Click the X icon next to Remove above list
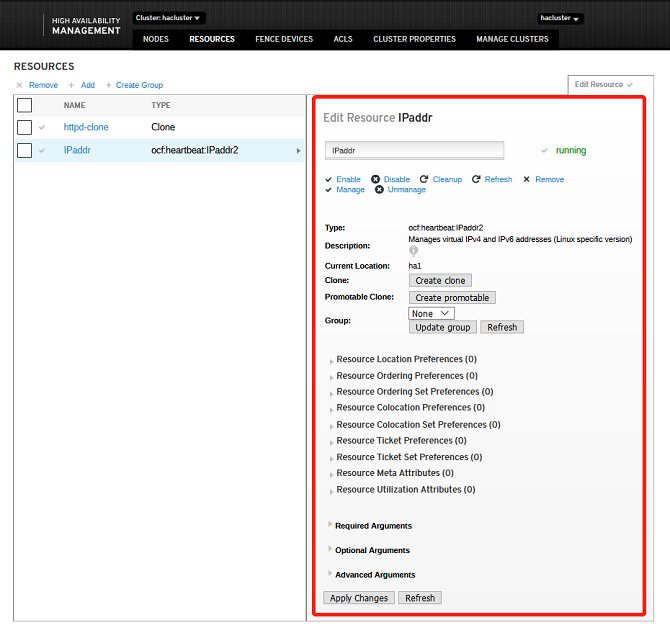This screenshot has width=670, height=633. tap(19, 85)
